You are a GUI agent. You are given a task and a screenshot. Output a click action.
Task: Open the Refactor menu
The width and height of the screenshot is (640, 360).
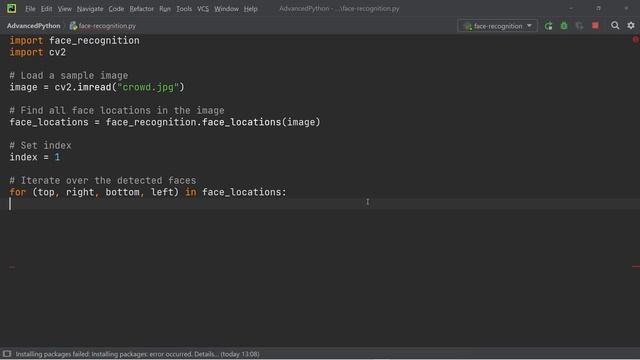pyautogui.click(x=141, y=9)
